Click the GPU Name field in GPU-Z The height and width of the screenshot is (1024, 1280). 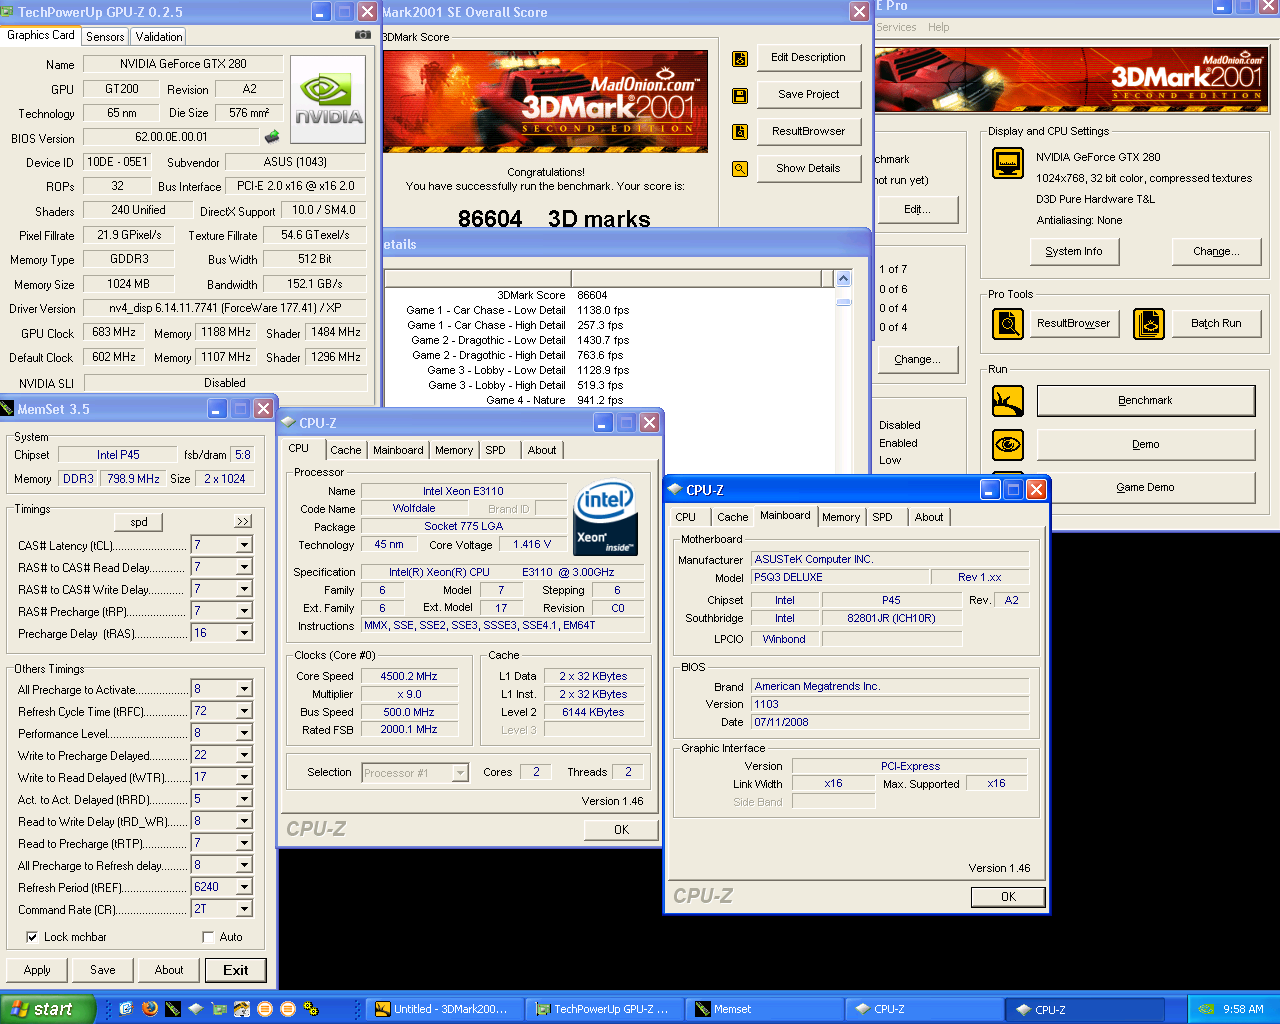coord(183,64)
